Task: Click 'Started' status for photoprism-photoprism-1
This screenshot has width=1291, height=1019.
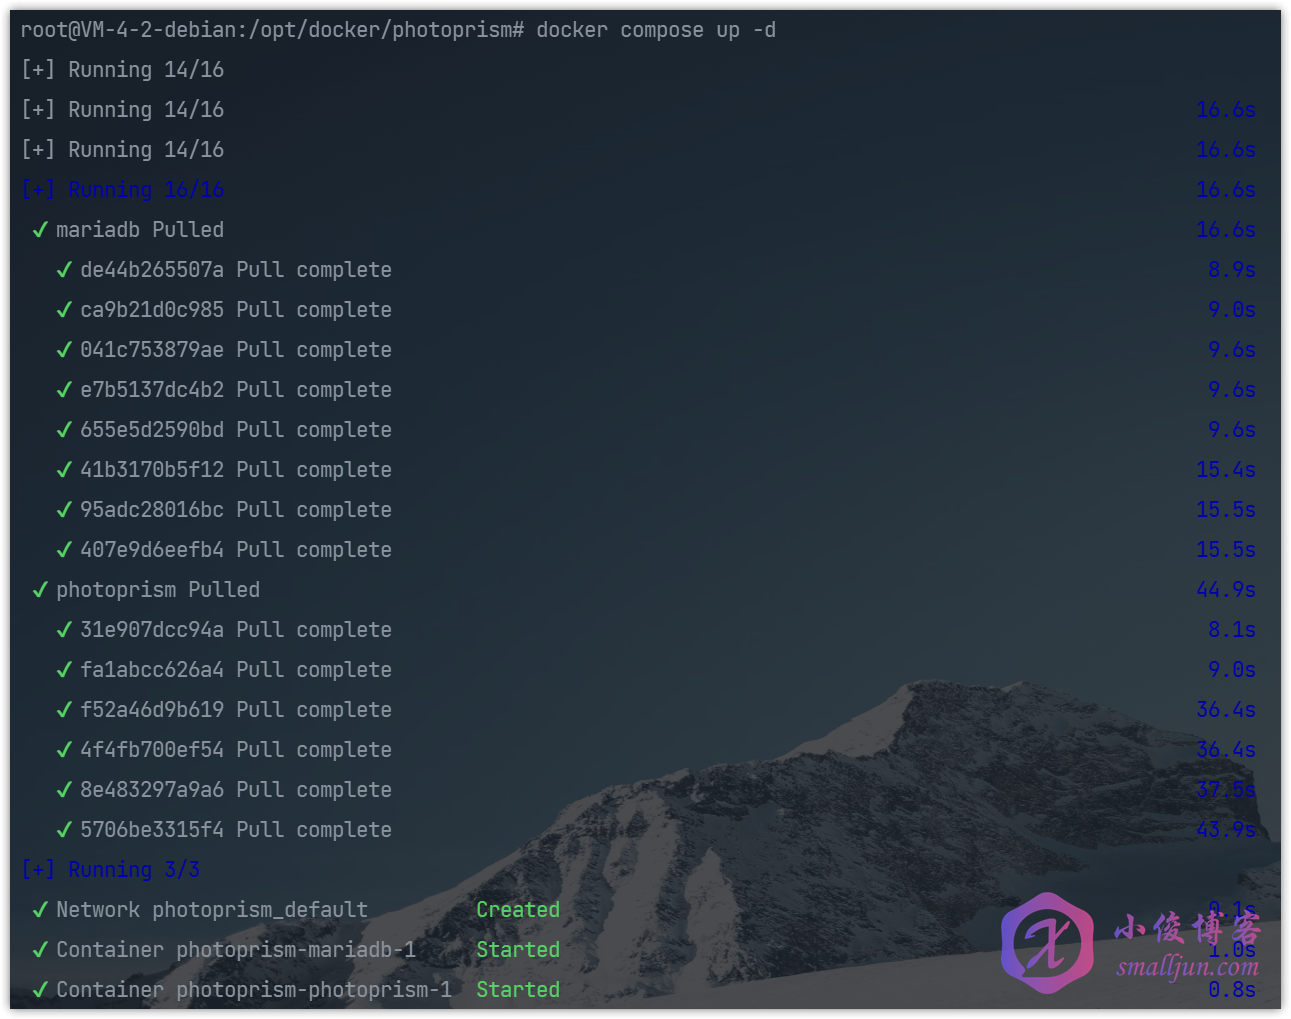Action: tap(518, 990)
